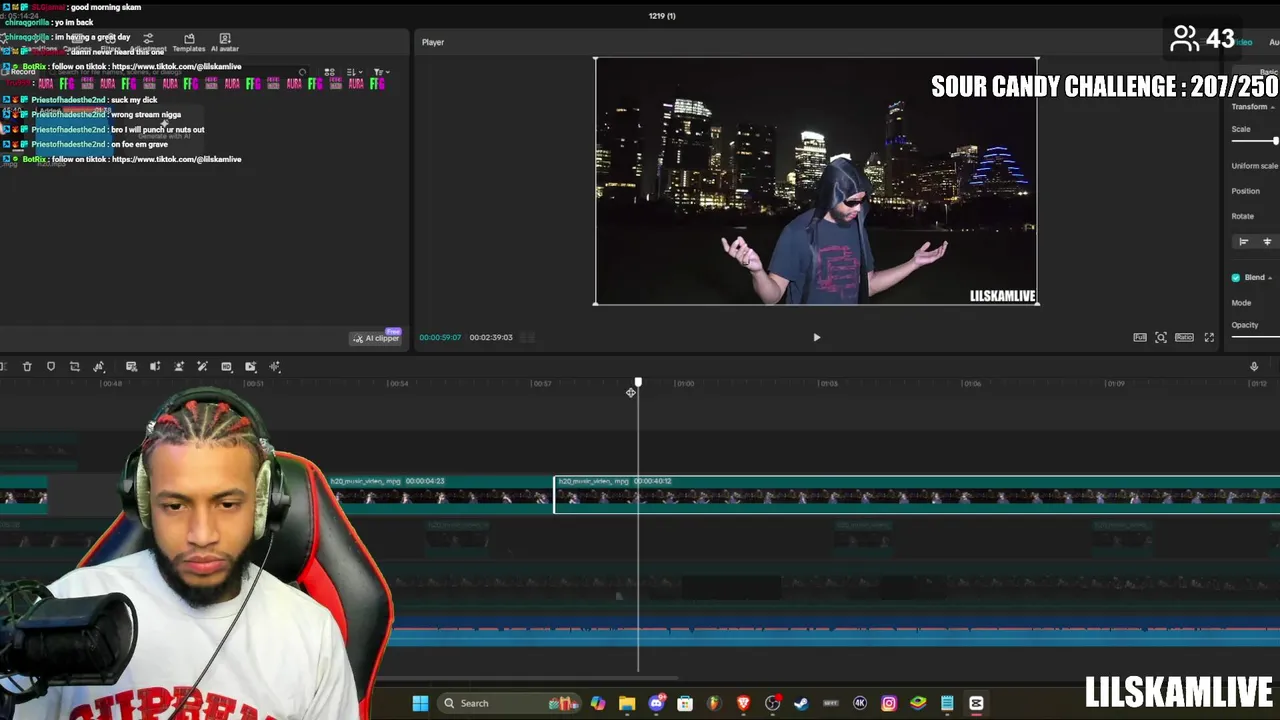Add a marker using the shield-shaped marker icon
1280x720 pixels.
(x=51, y=367)
